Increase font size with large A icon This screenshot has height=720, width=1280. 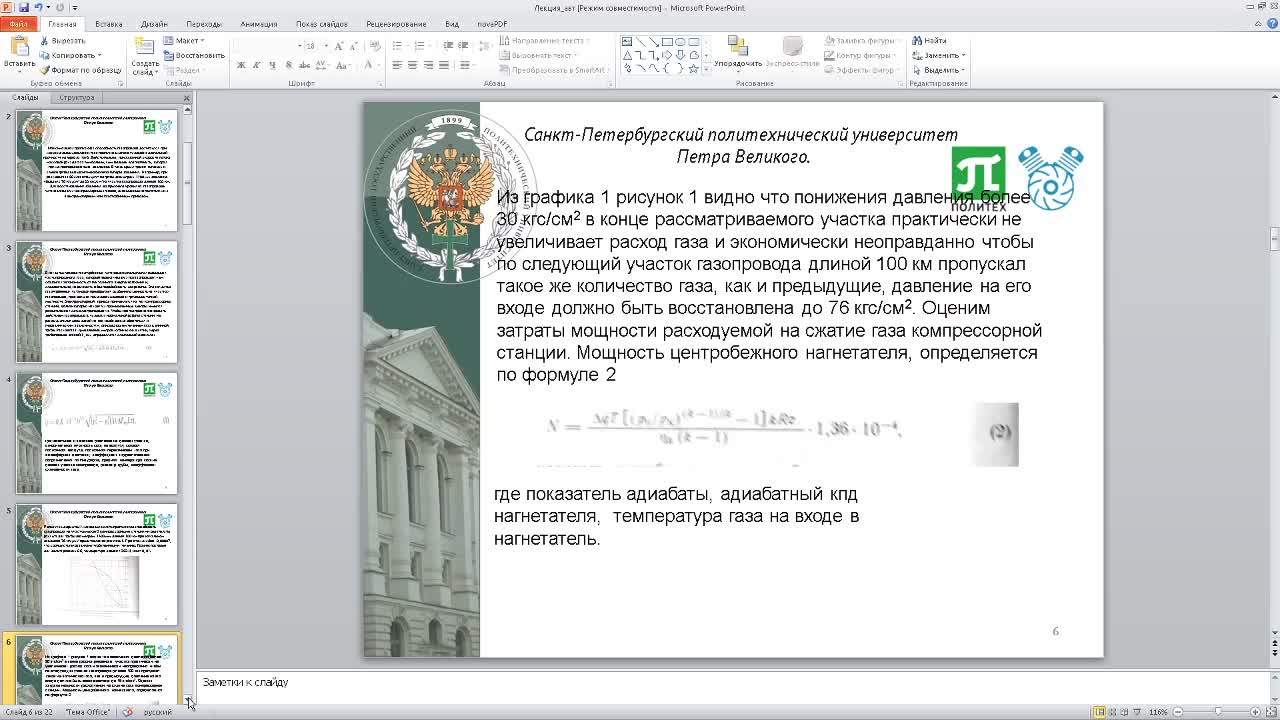point(340,46)
